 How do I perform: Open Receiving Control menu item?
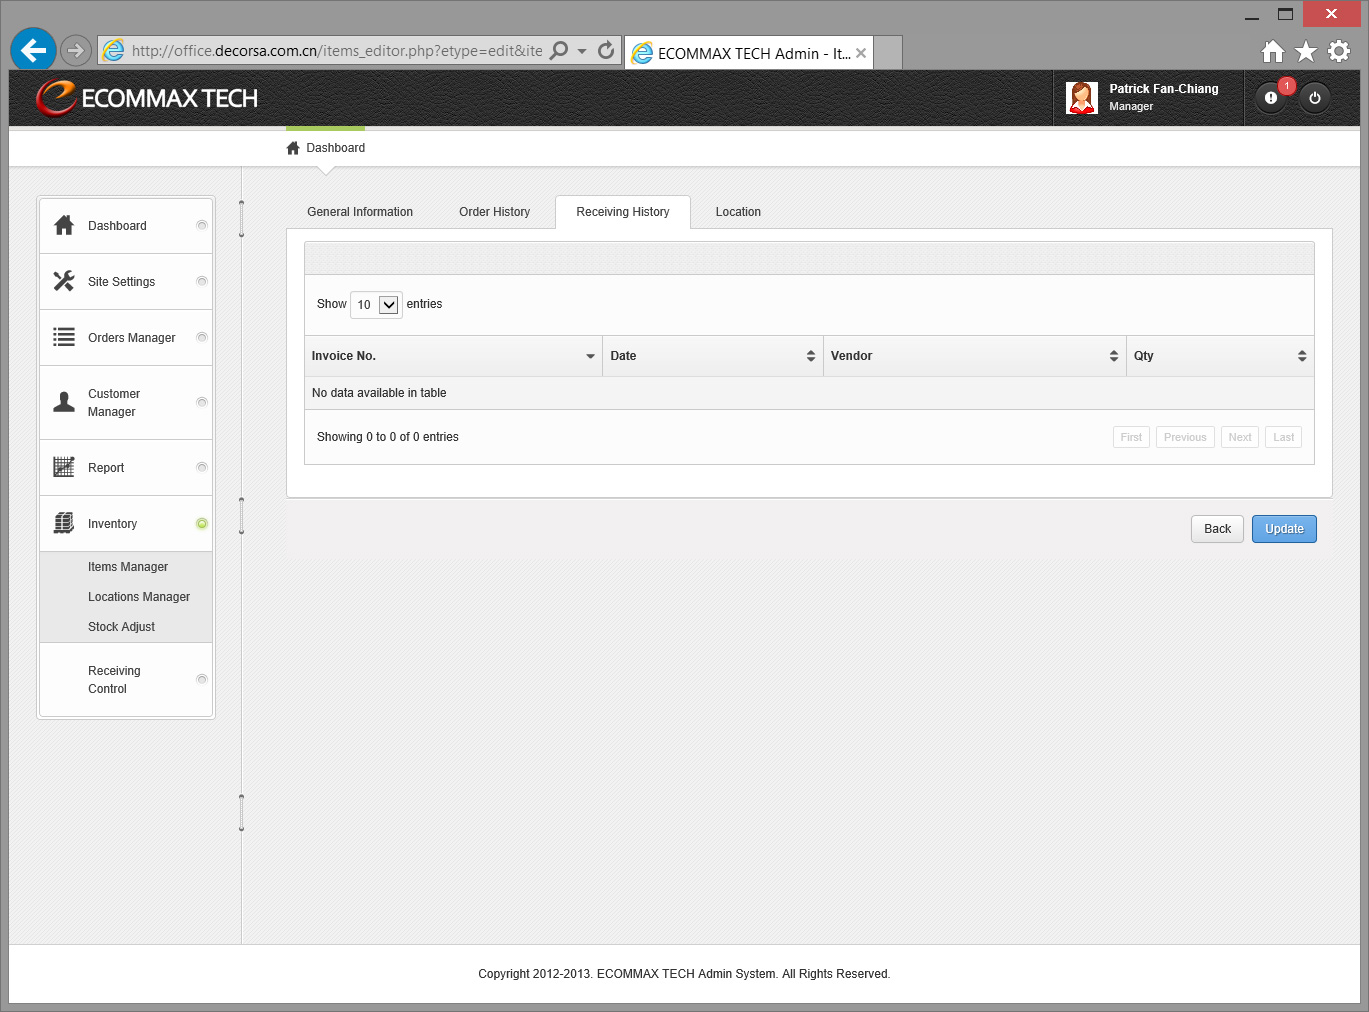(x=126, y=679)
